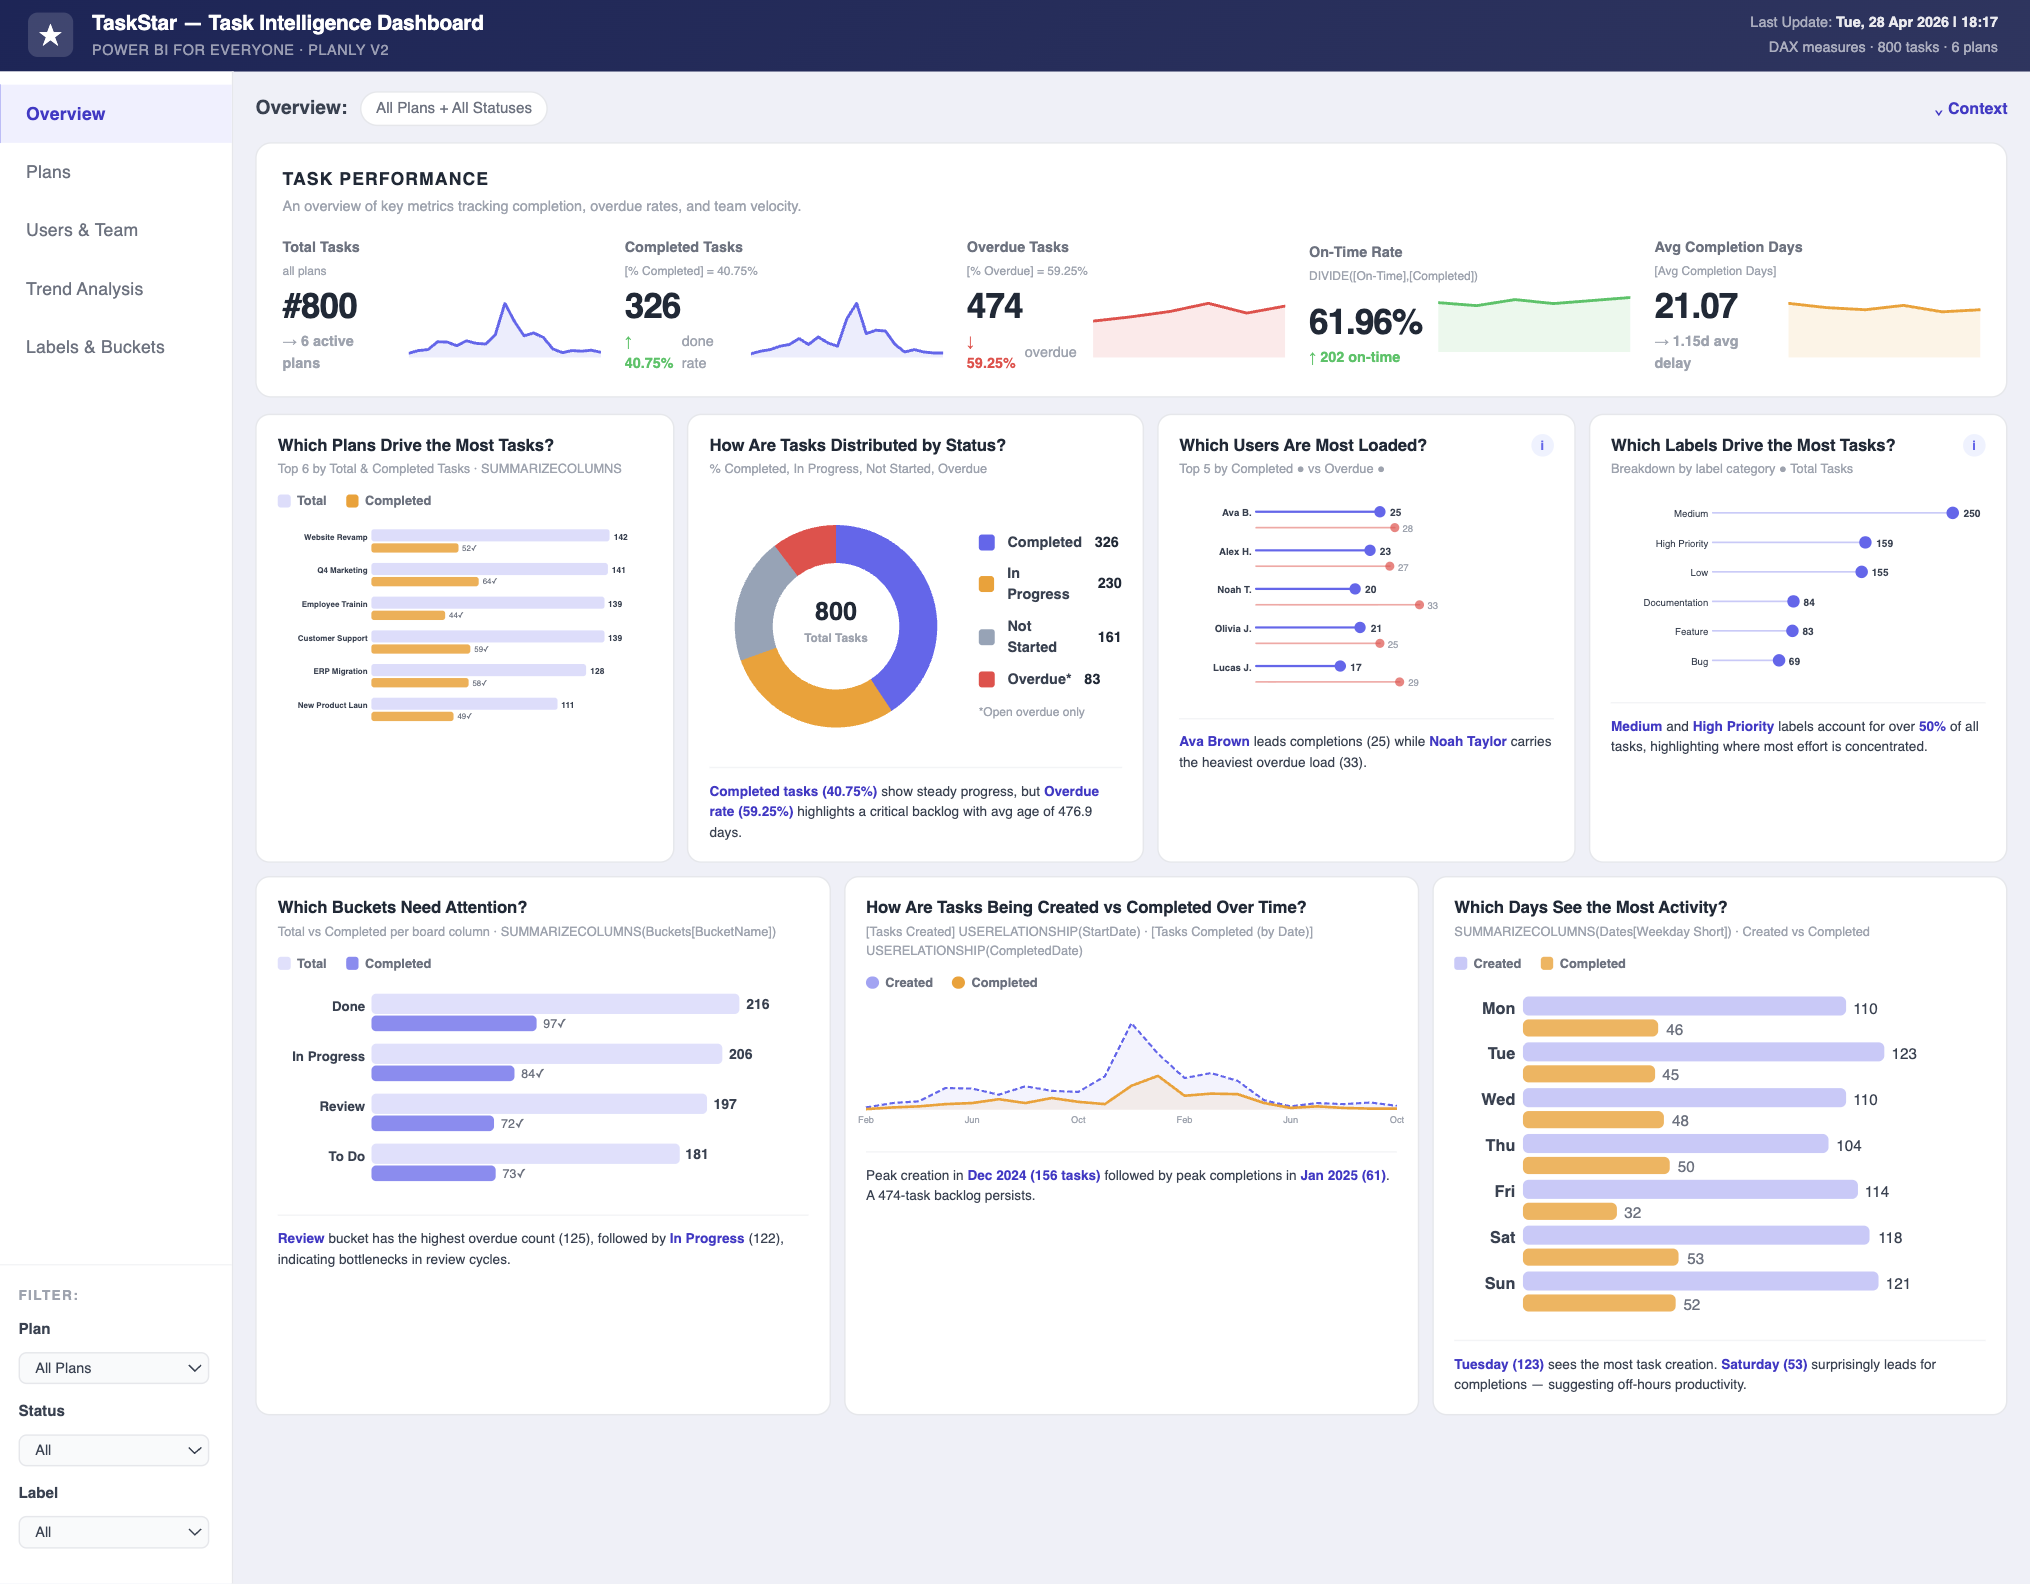The height and width of the screenshot is (1588, 2030).
Task: Click the Sat completed bar 53
Action: point(1600,1258)
